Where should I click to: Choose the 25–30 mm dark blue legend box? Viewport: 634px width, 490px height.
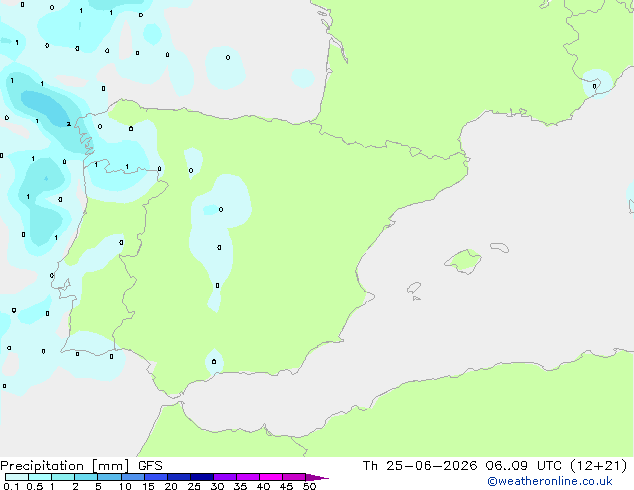(202, 477)
